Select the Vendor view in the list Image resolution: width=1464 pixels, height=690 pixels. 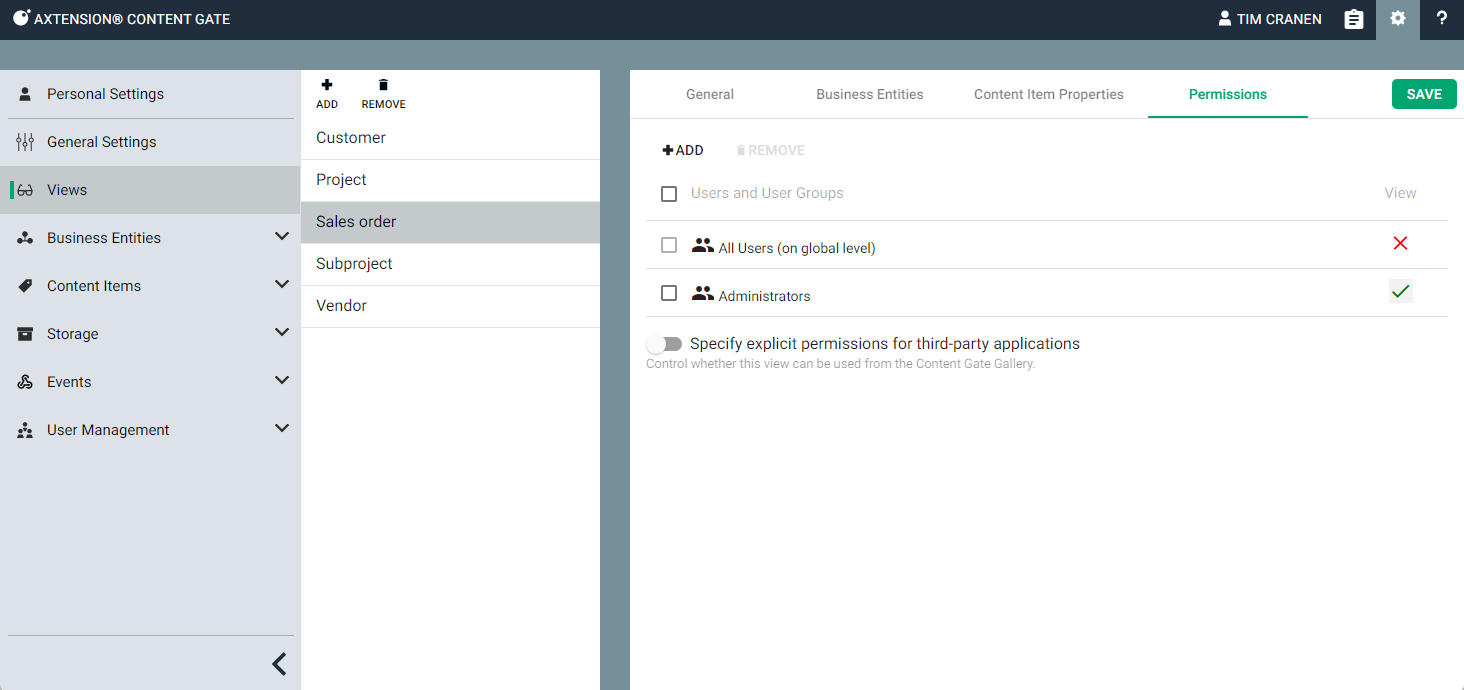click(342, 306)
